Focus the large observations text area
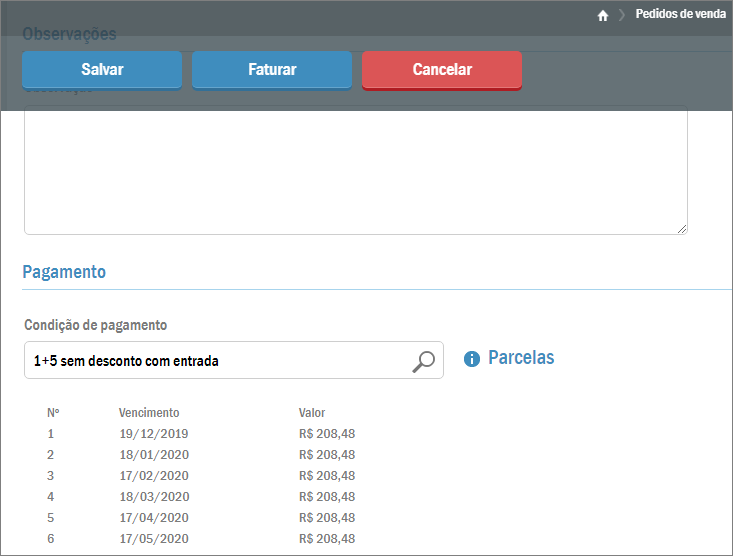This screenshot has width=733, height=556. 355,172
